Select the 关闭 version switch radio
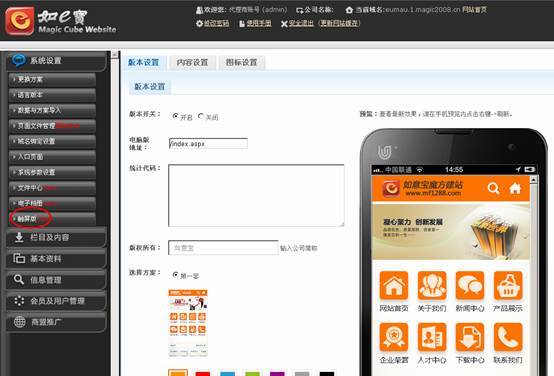Image resolution: width=554 pixels, height=376 pixels. [x=201, y=116]
